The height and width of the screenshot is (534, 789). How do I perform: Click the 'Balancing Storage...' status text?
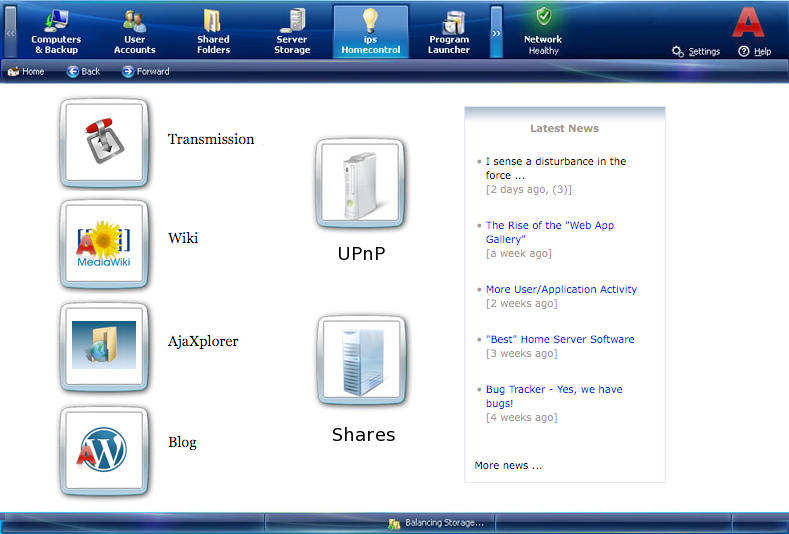click(x=444, y=523)
